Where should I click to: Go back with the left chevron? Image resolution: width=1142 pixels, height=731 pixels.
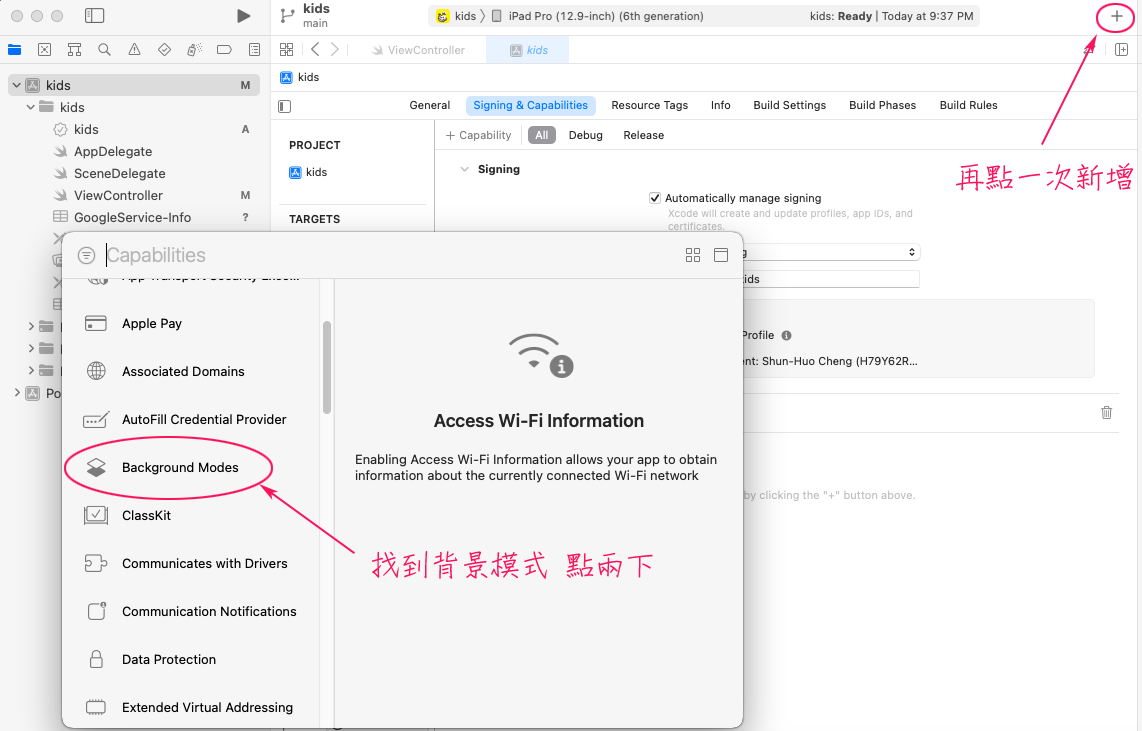tap(315, 50)
